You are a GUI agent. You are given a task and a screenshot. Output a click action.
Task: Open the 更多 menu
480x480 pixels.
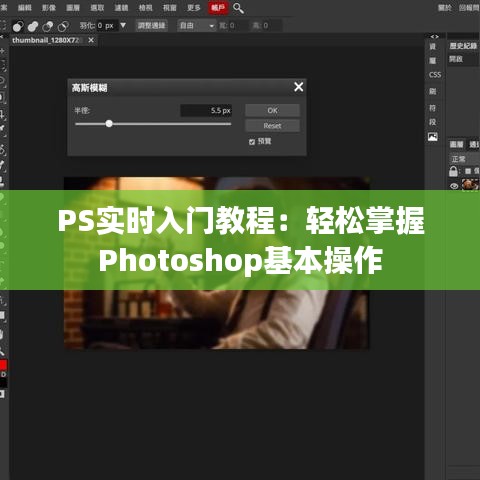click(194, 8)
